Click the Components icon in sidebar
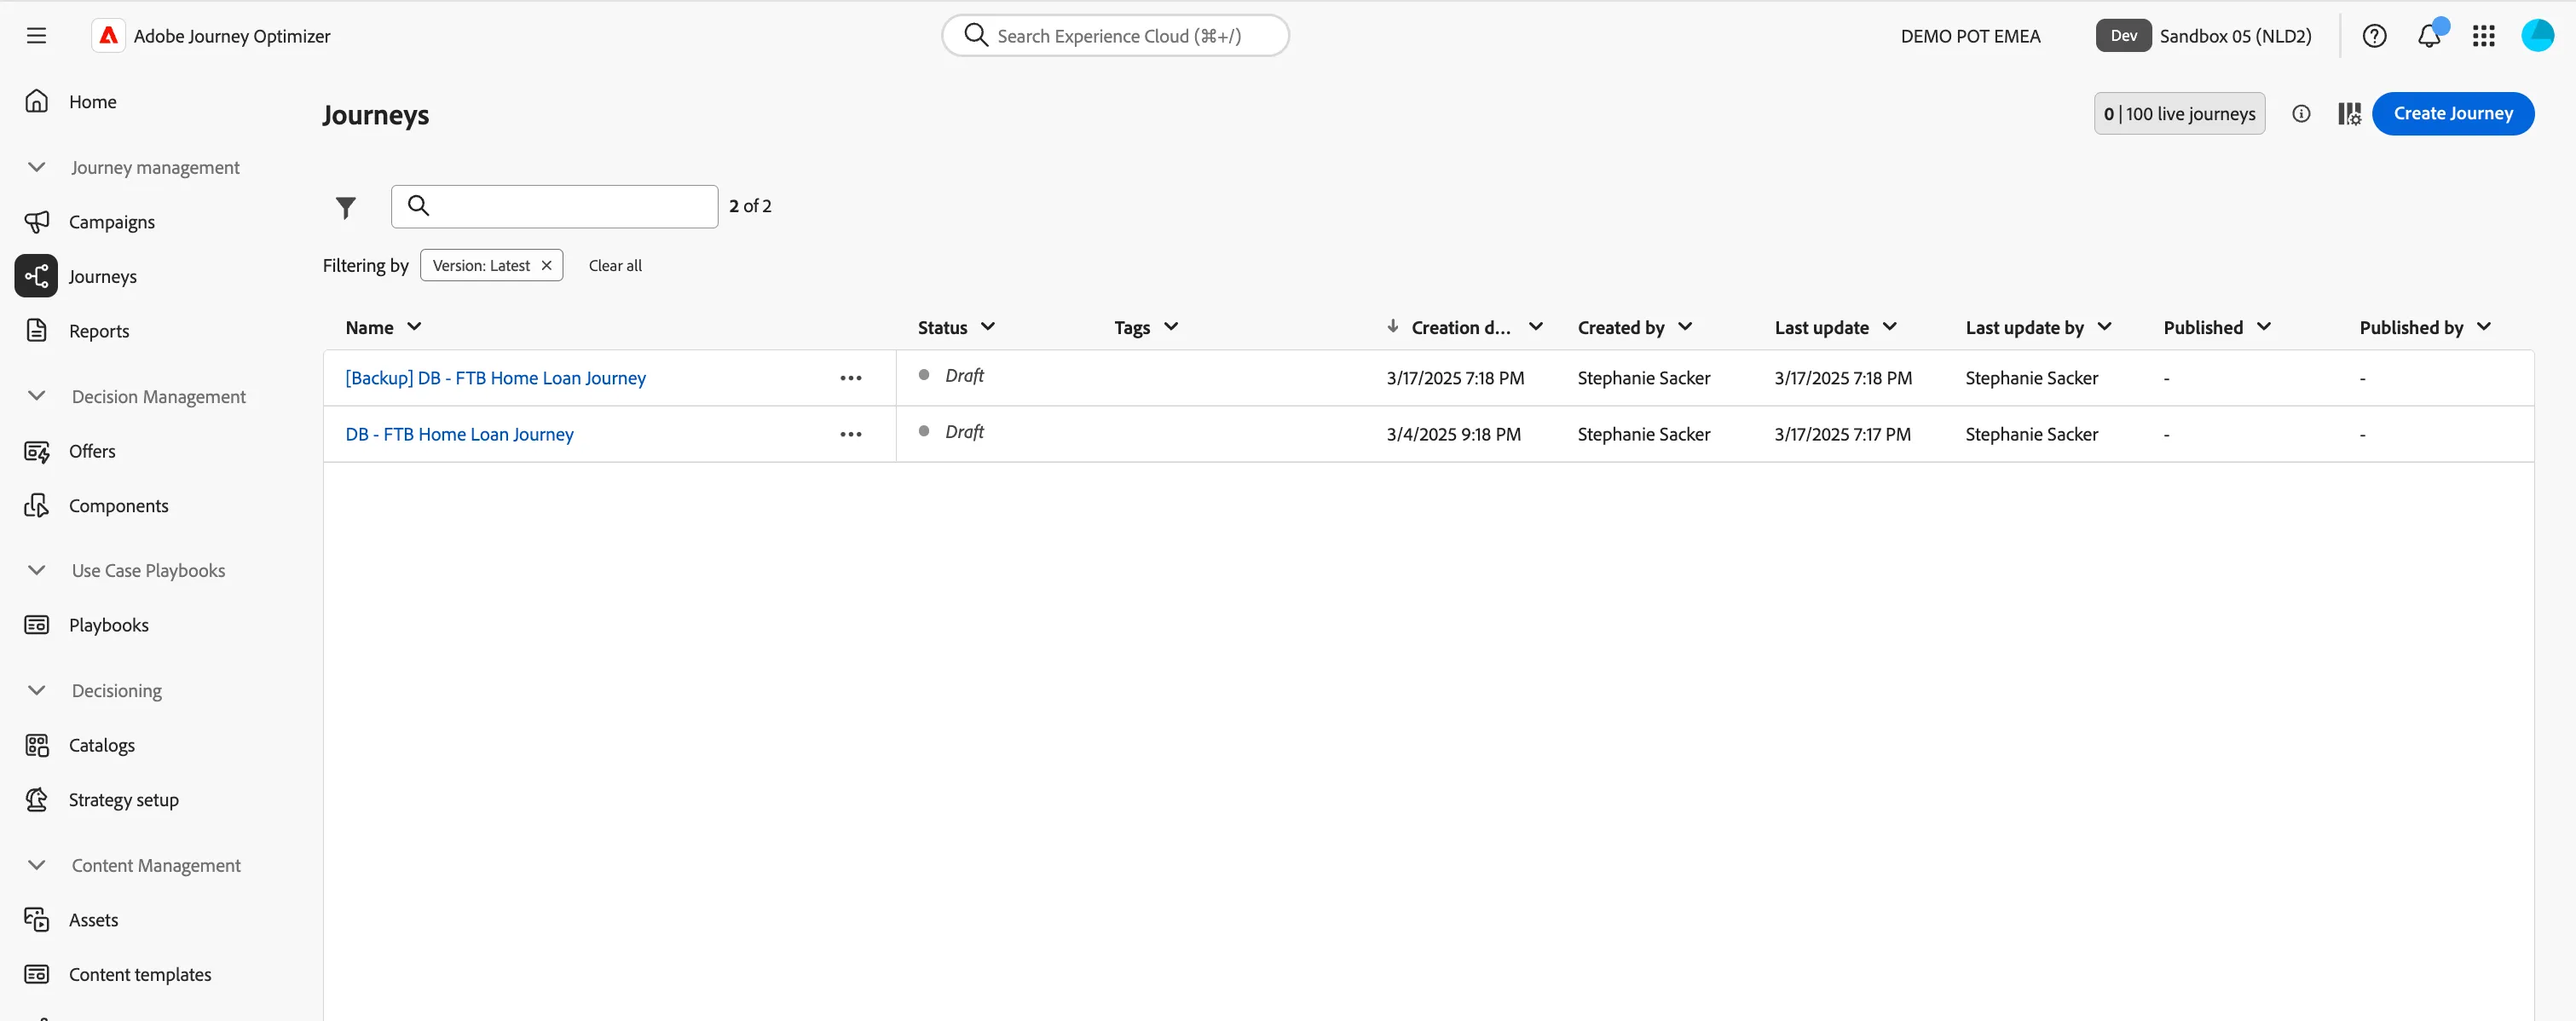Image resolution: width=2576 pixels, height=1021 pixels. (37, 506)
